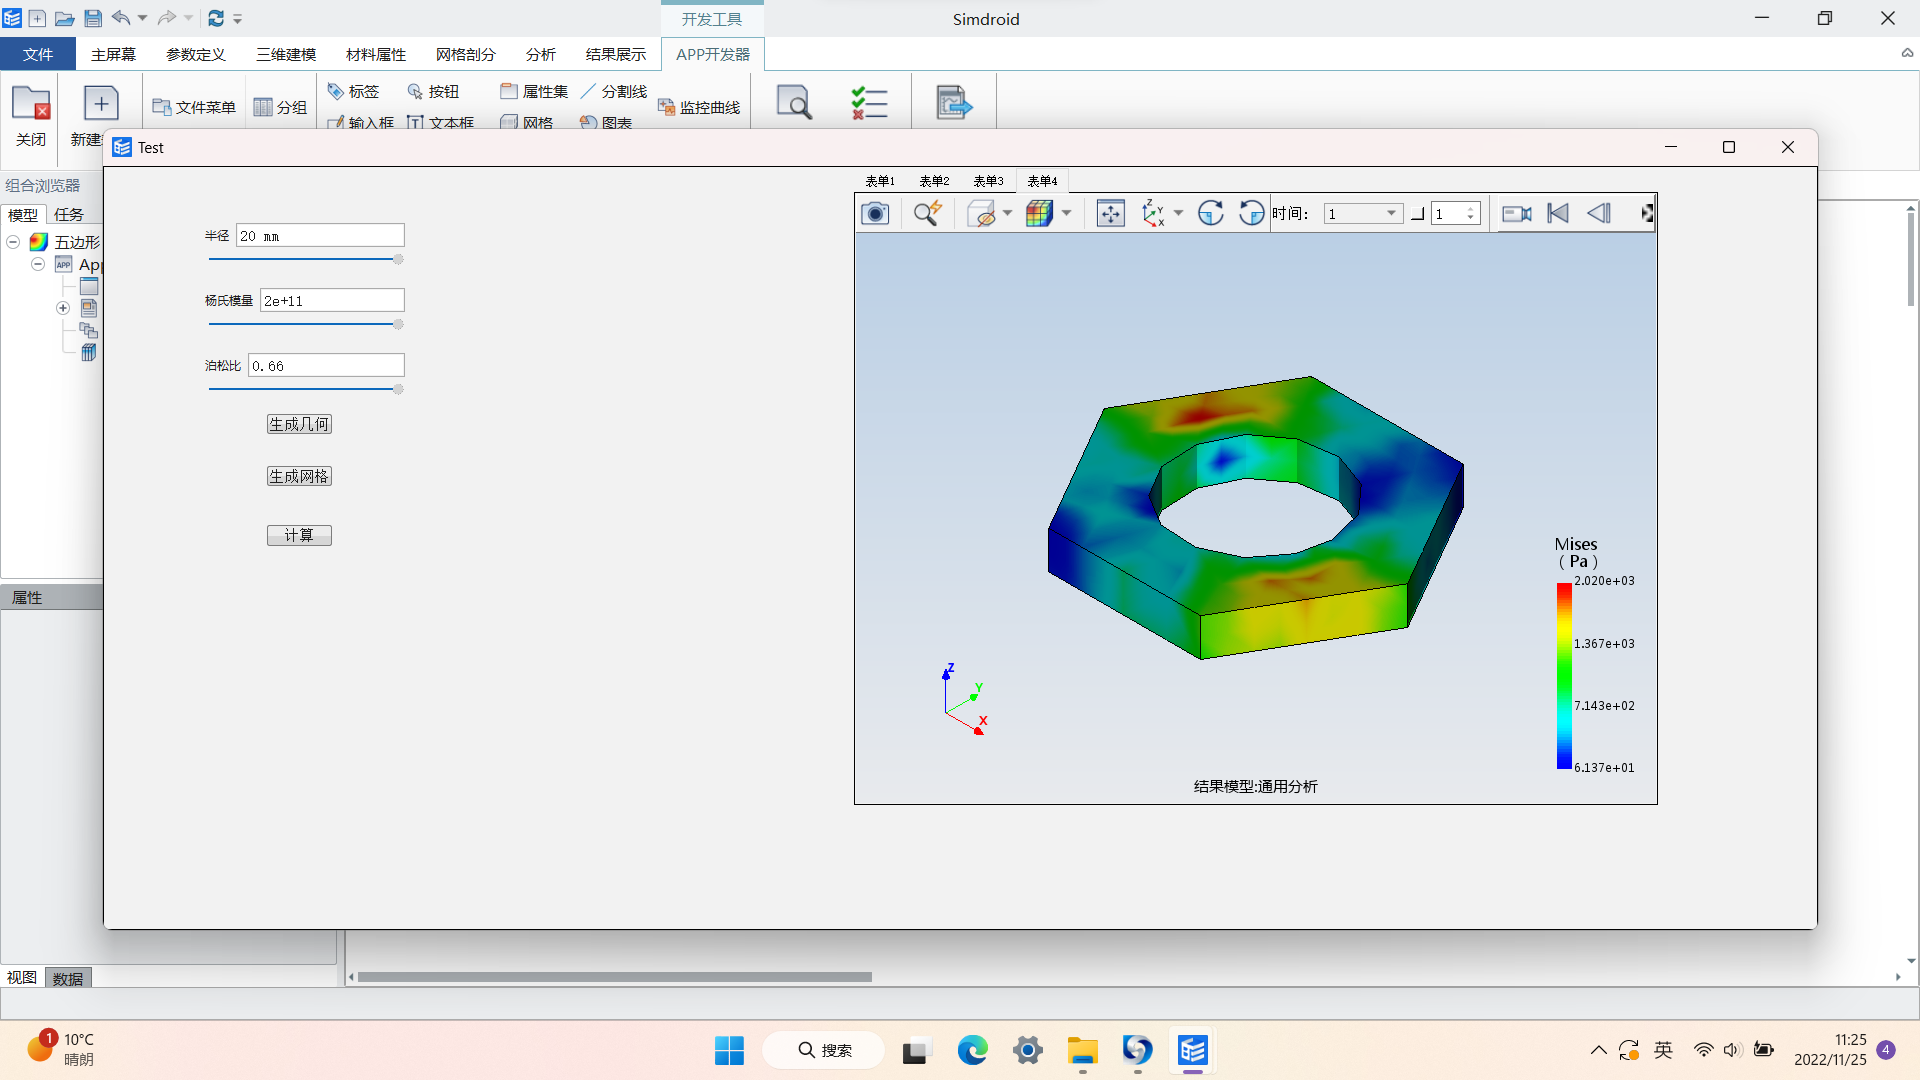Click the checklist validation ribbon icon

(x=869, y=102)
